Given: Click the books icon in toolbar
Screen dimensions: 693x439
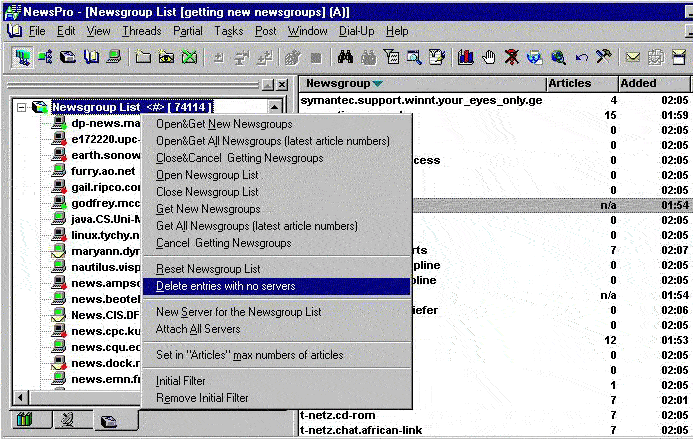Looking at the screenshot, I should [466, 57].
